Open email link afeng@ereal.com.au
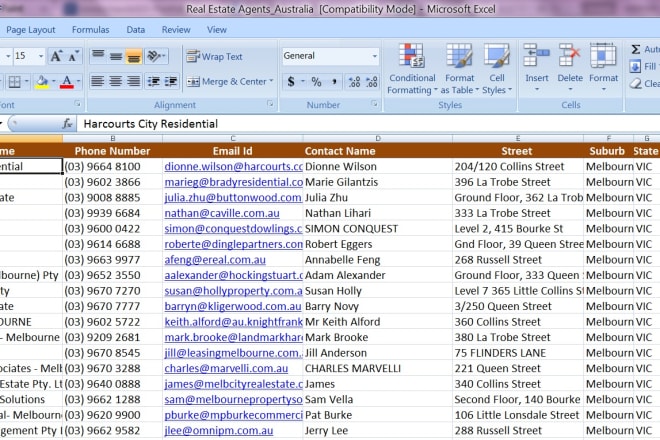Screen dimensions: 660x440 coord(215,260)
